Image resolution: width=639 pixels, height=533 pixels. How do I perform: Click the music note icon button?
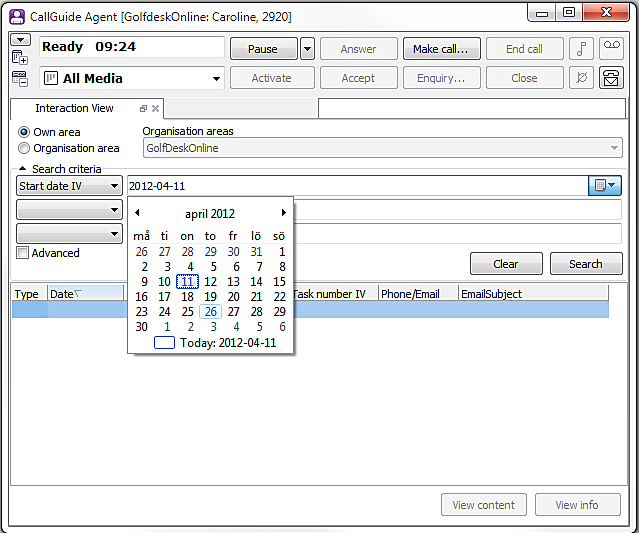tap(582, 49)
